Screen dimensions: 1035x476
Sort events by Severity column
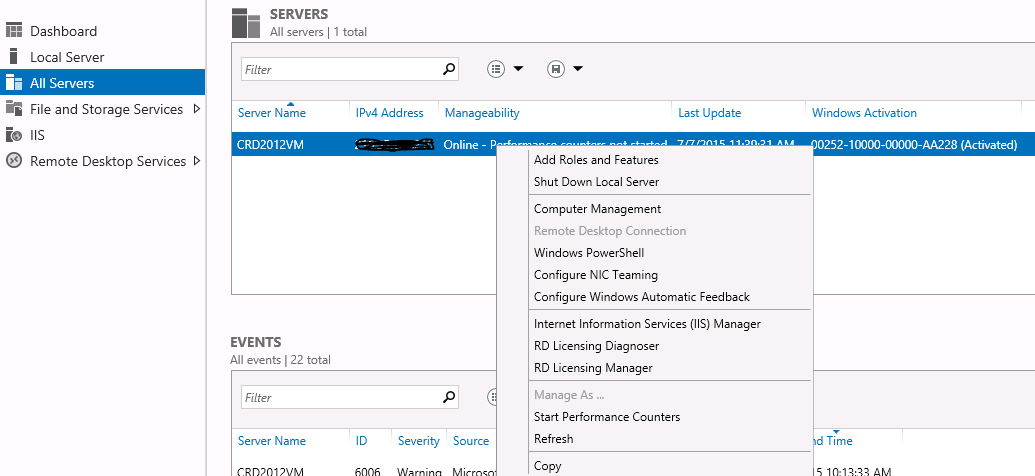click(x=418, y=441)
